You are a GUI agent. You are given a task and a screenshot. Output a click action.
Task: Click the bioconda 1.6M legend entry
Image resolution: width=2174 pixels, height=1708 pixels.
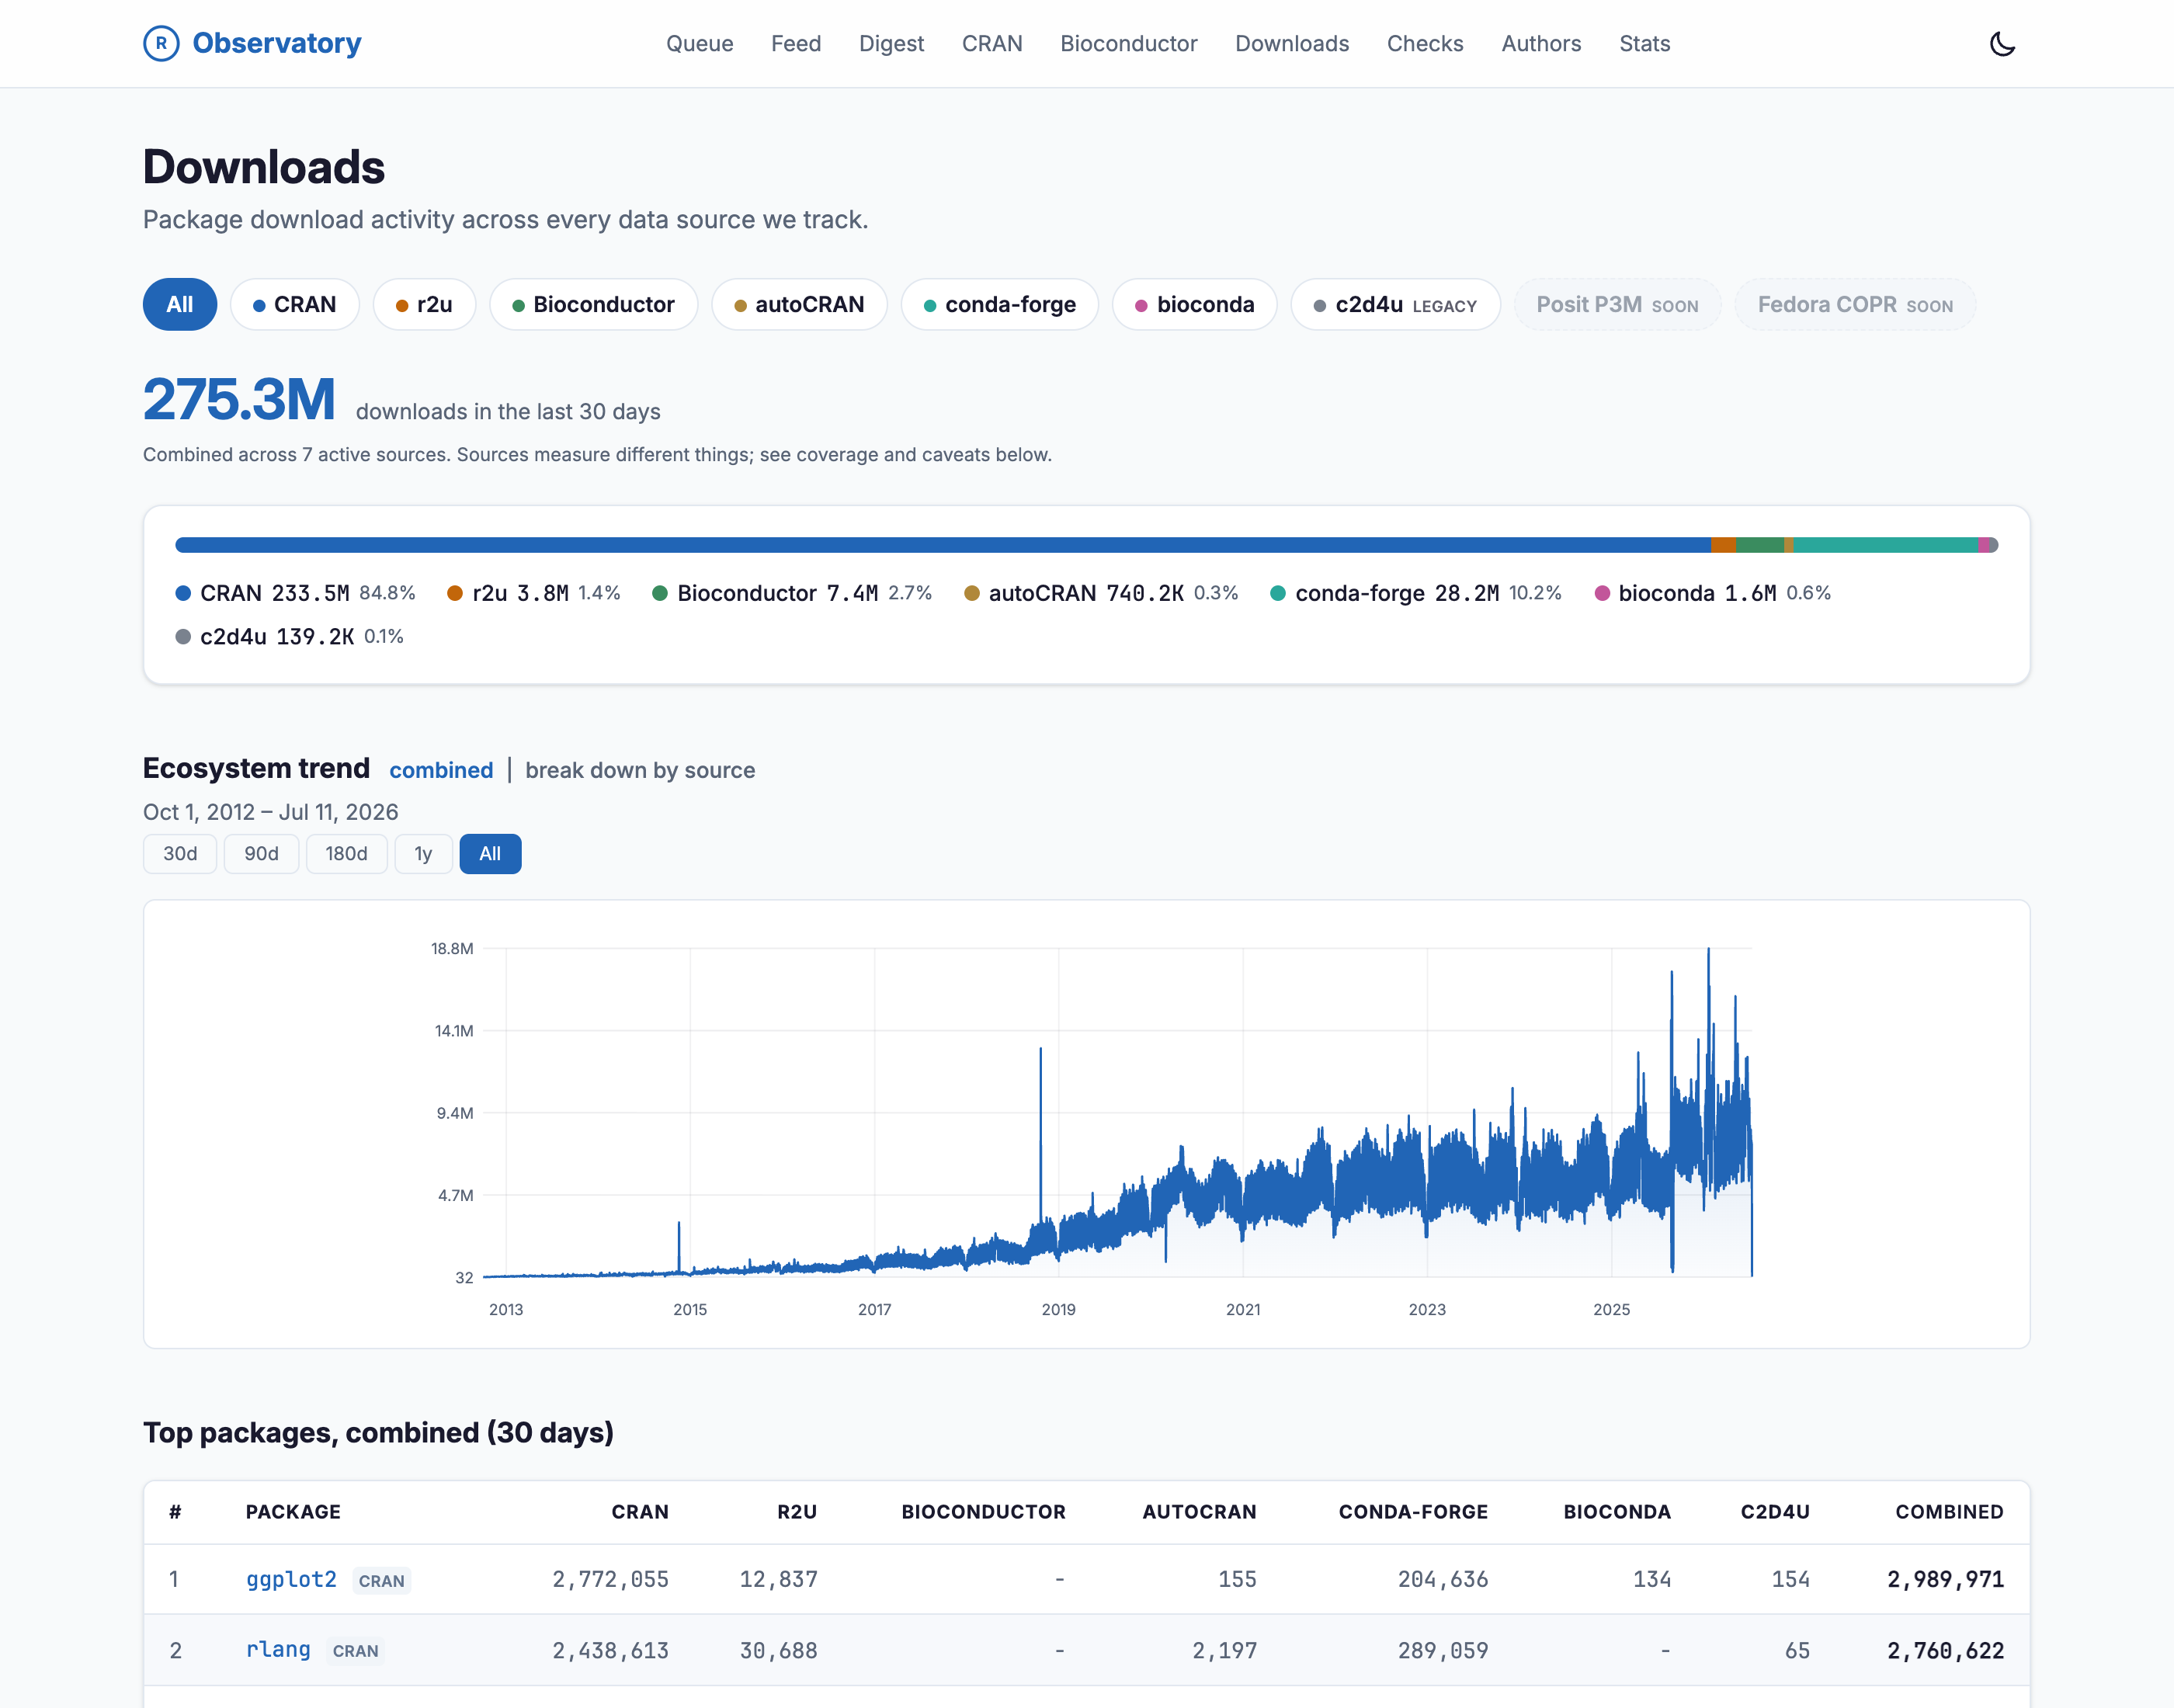tap(1713, 593)
